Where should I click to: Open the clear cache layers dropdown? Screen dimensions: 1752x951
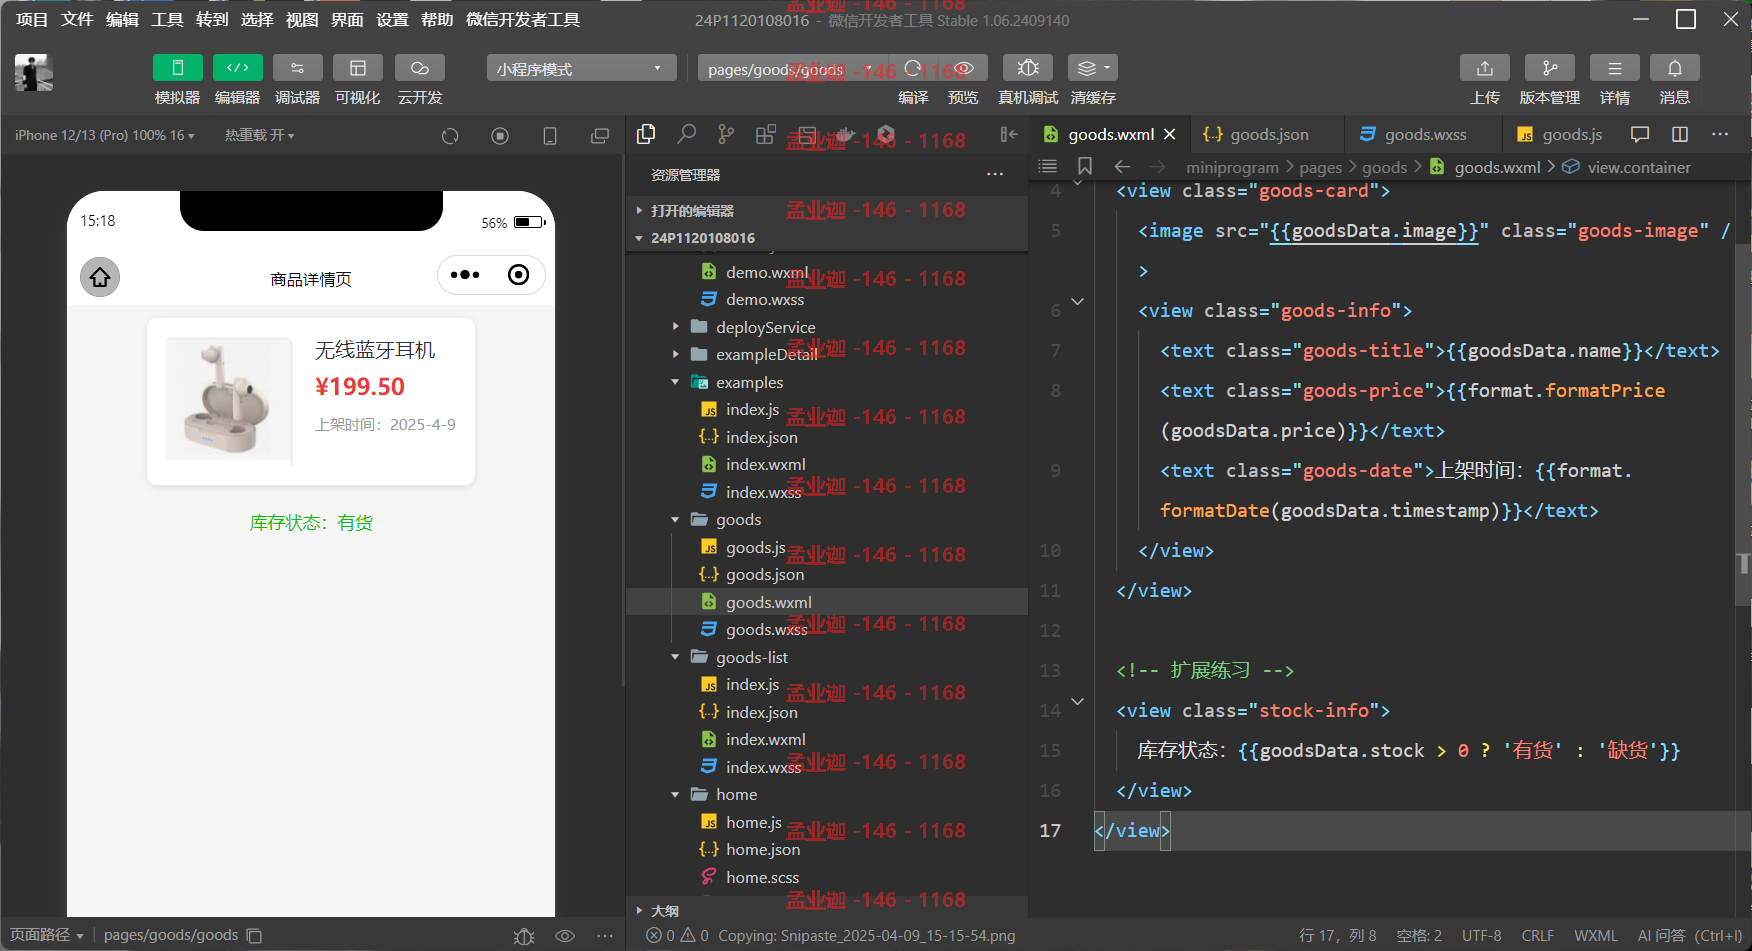(1093, 68)
